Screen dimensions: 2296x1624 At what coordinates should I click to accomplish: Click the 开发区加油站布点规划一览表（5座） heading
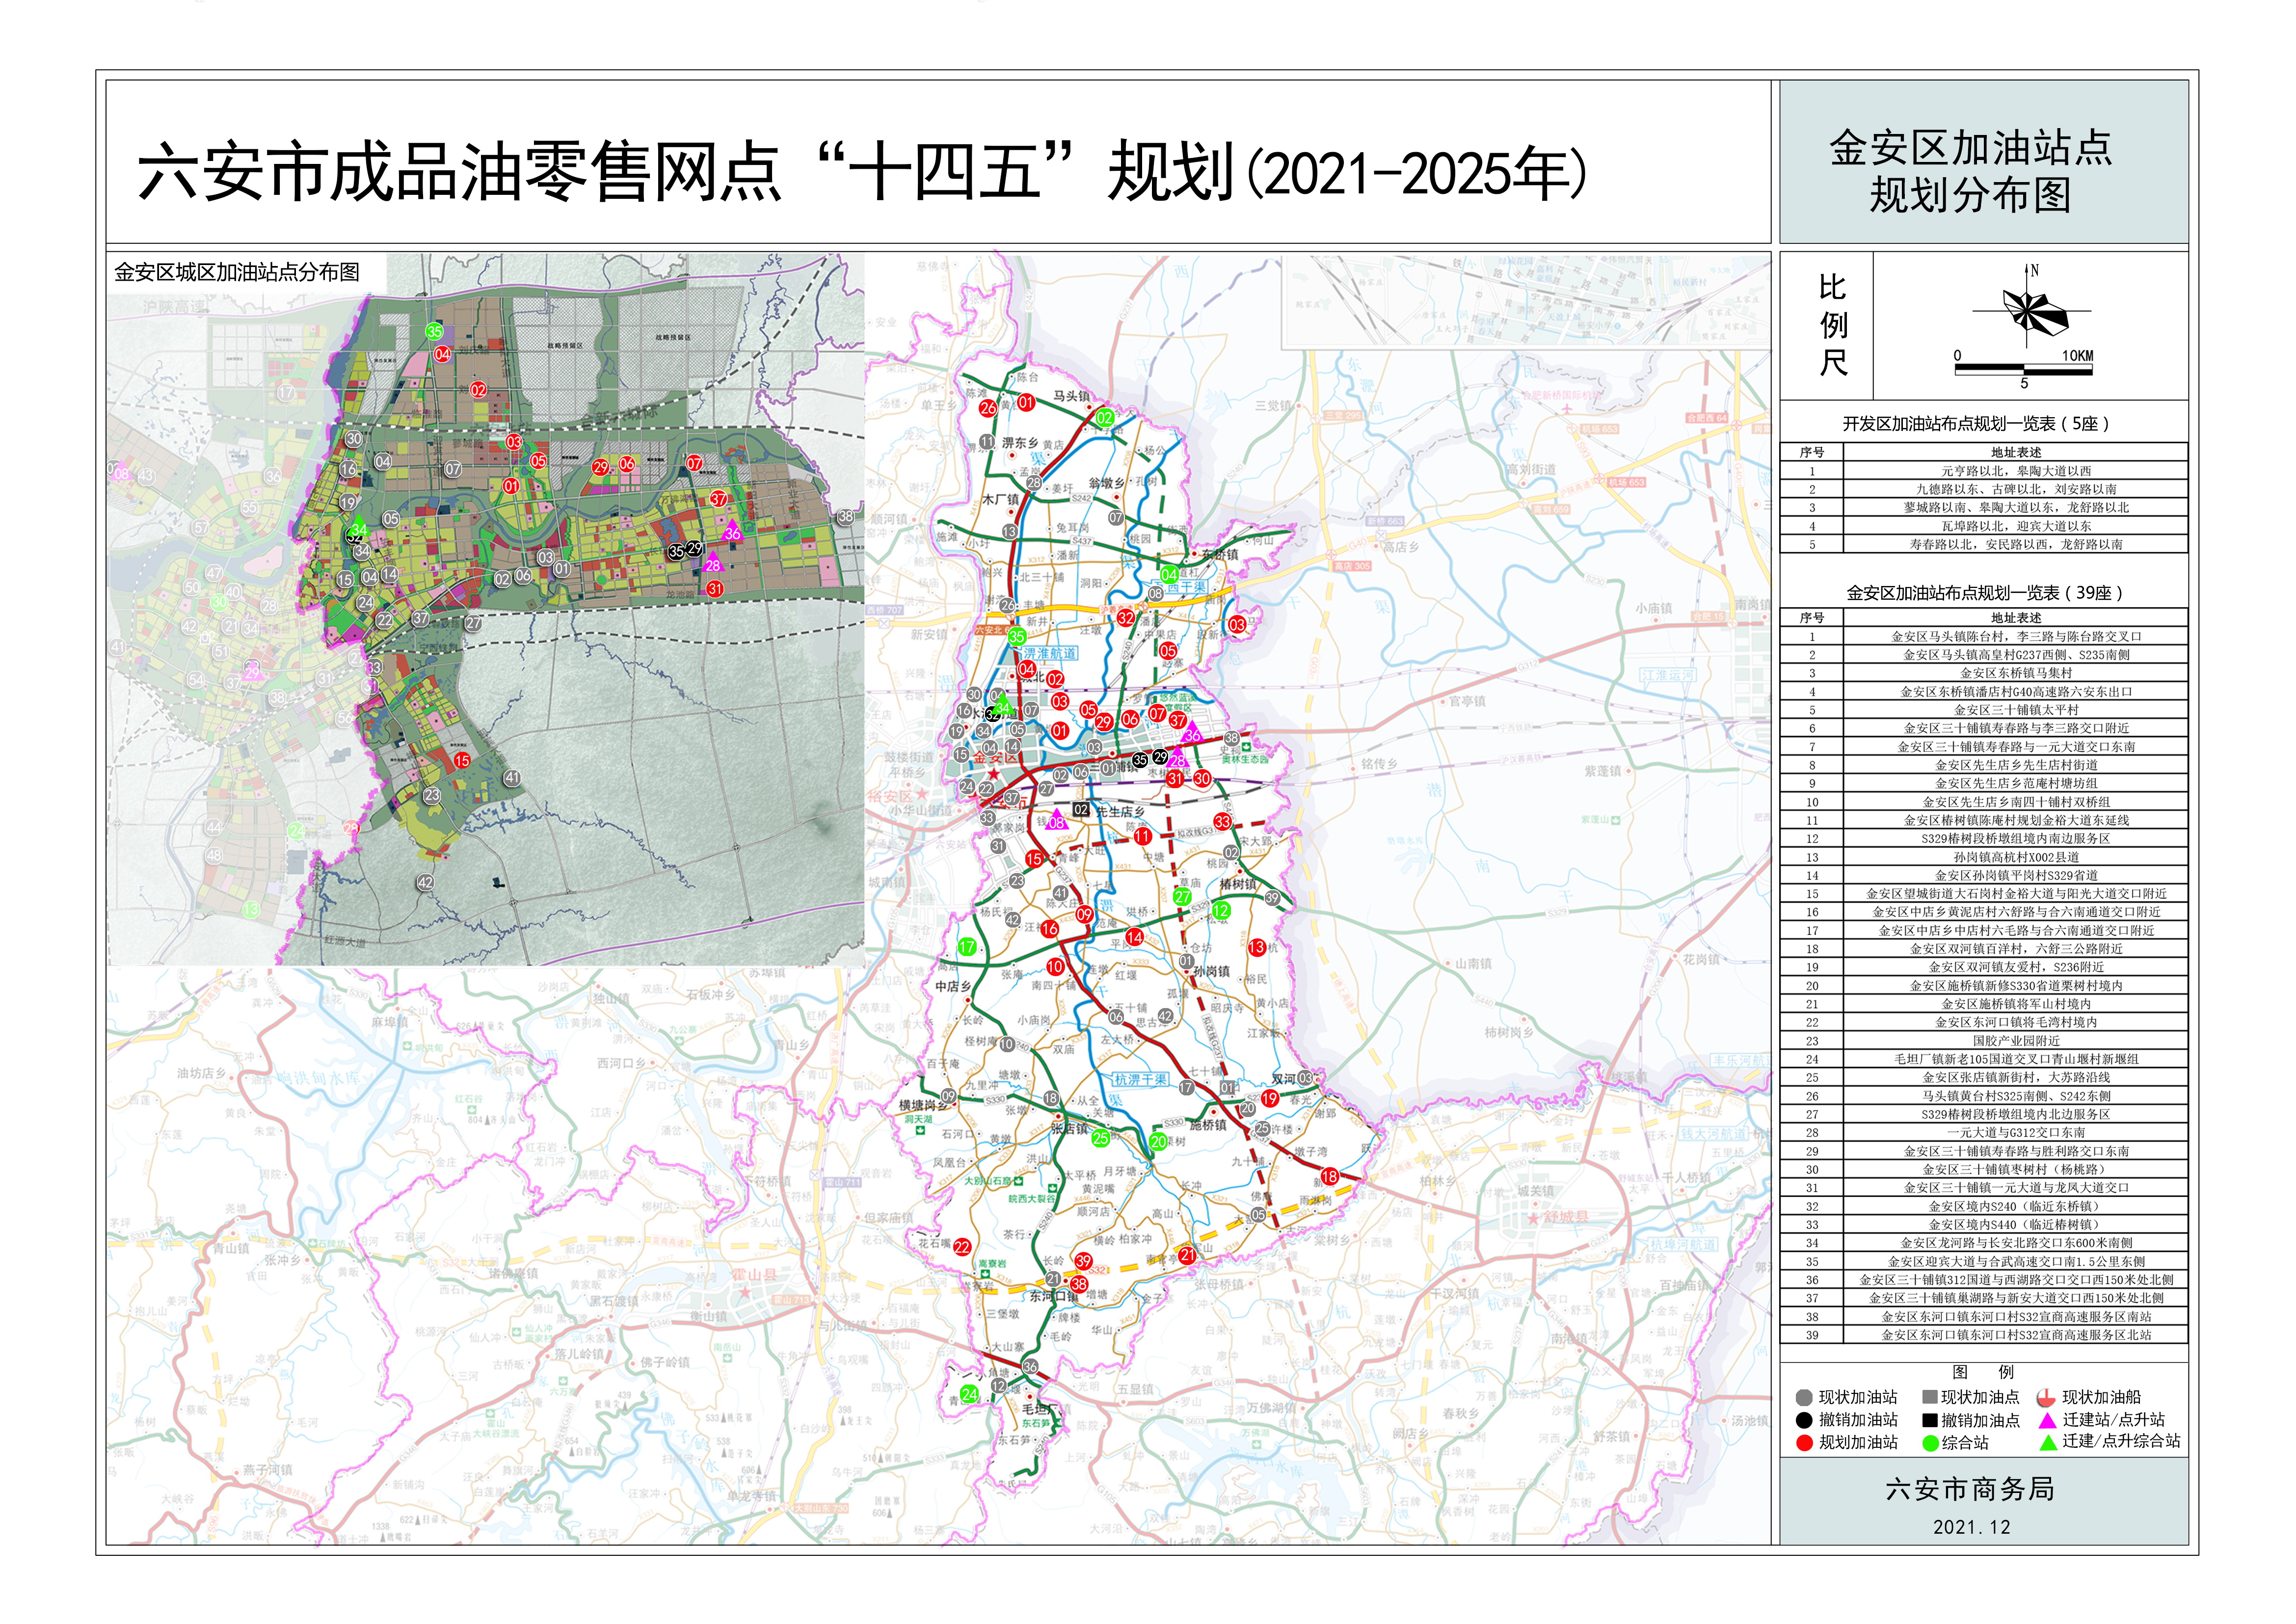[1976, 424]
